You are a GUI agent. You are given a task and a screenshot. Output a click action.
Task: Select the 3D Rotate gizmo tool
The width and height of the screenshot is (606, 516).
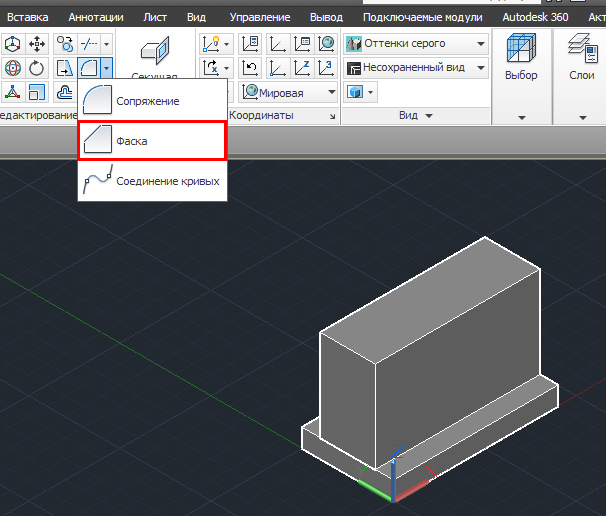click(13, 68)
